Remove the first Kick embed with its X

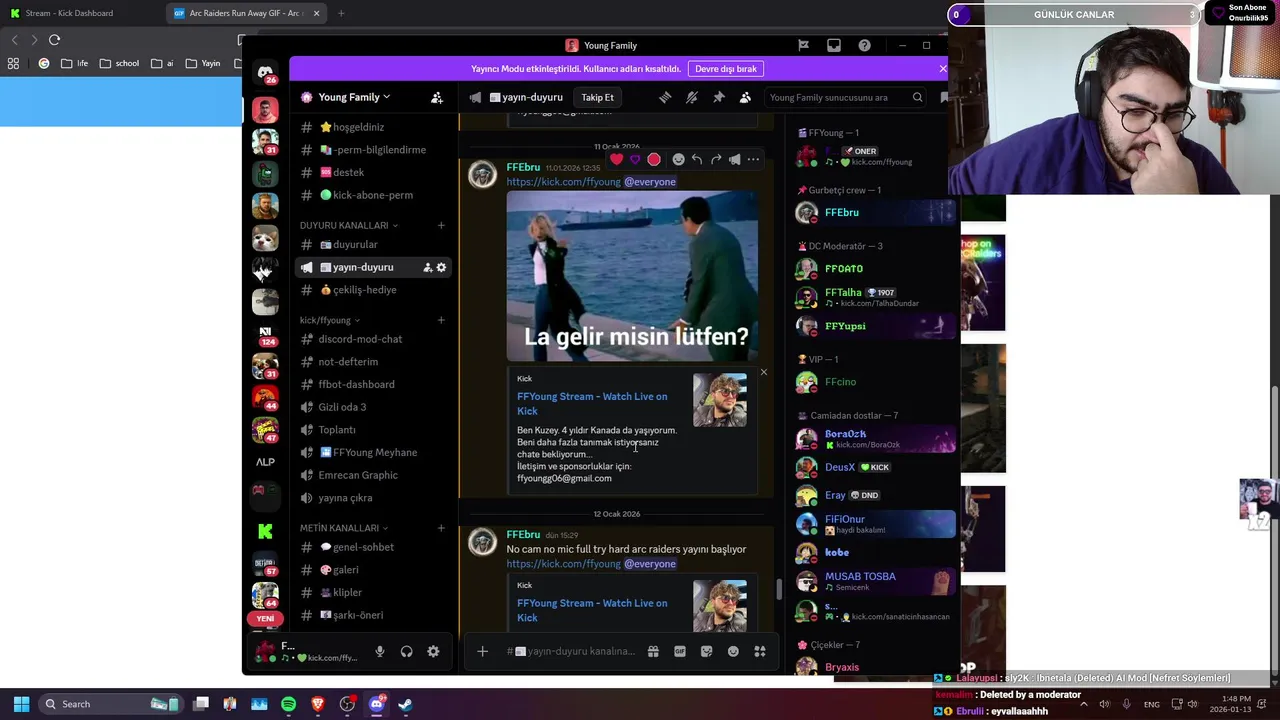click(763, 373)
